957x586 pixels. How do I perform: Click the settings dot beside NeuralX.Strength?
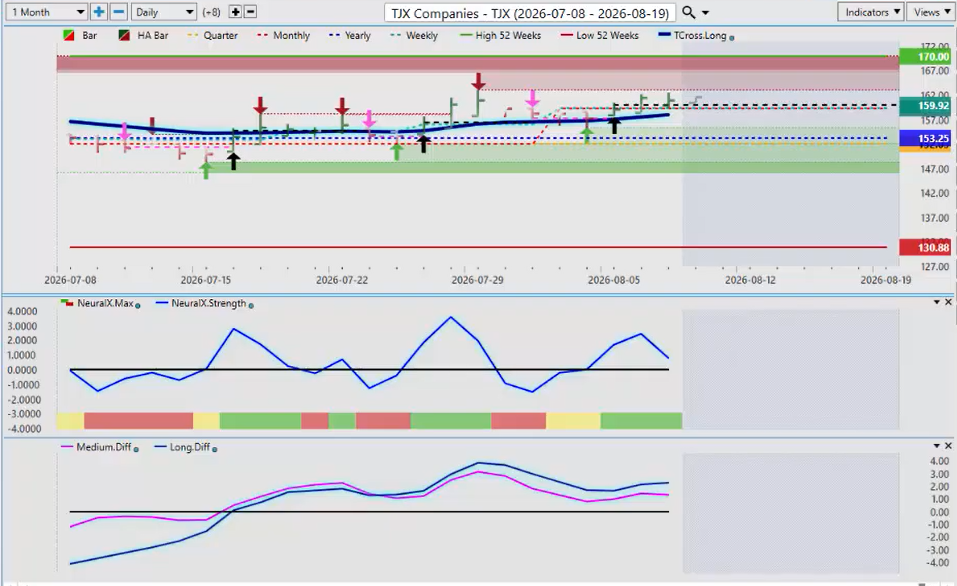(251, 305)
